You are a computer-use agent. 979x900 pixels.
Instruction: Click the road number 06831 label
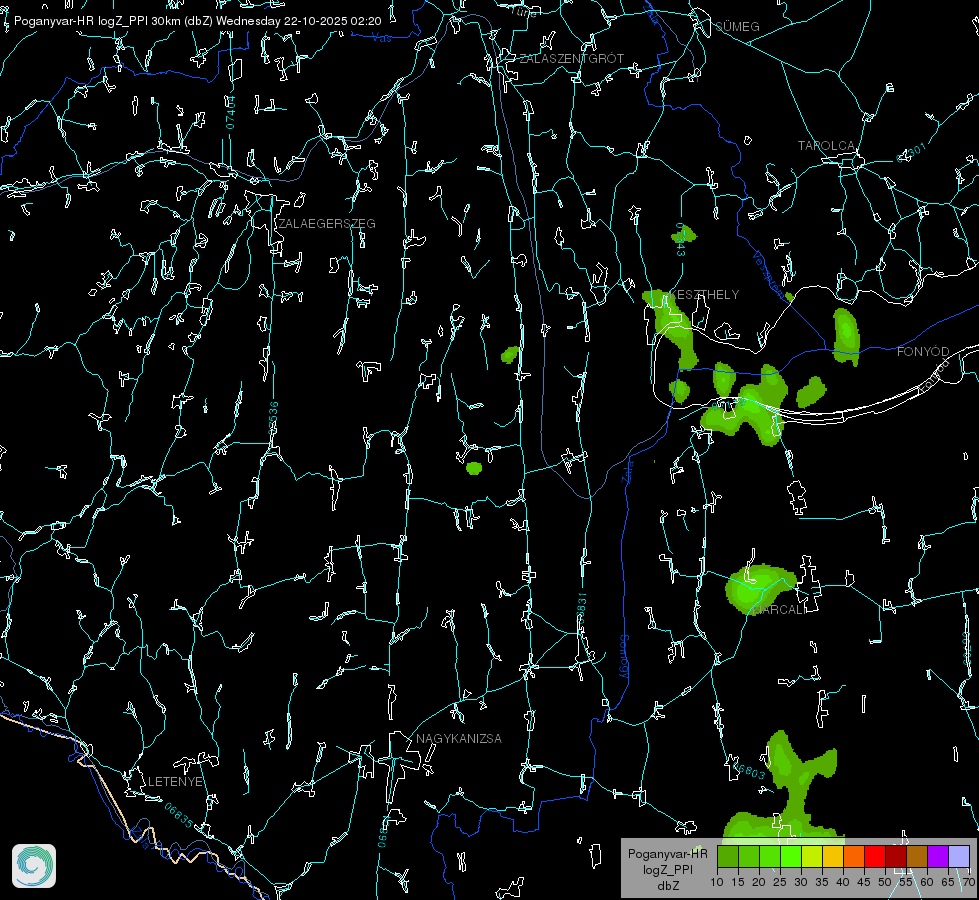pos(581,610)
